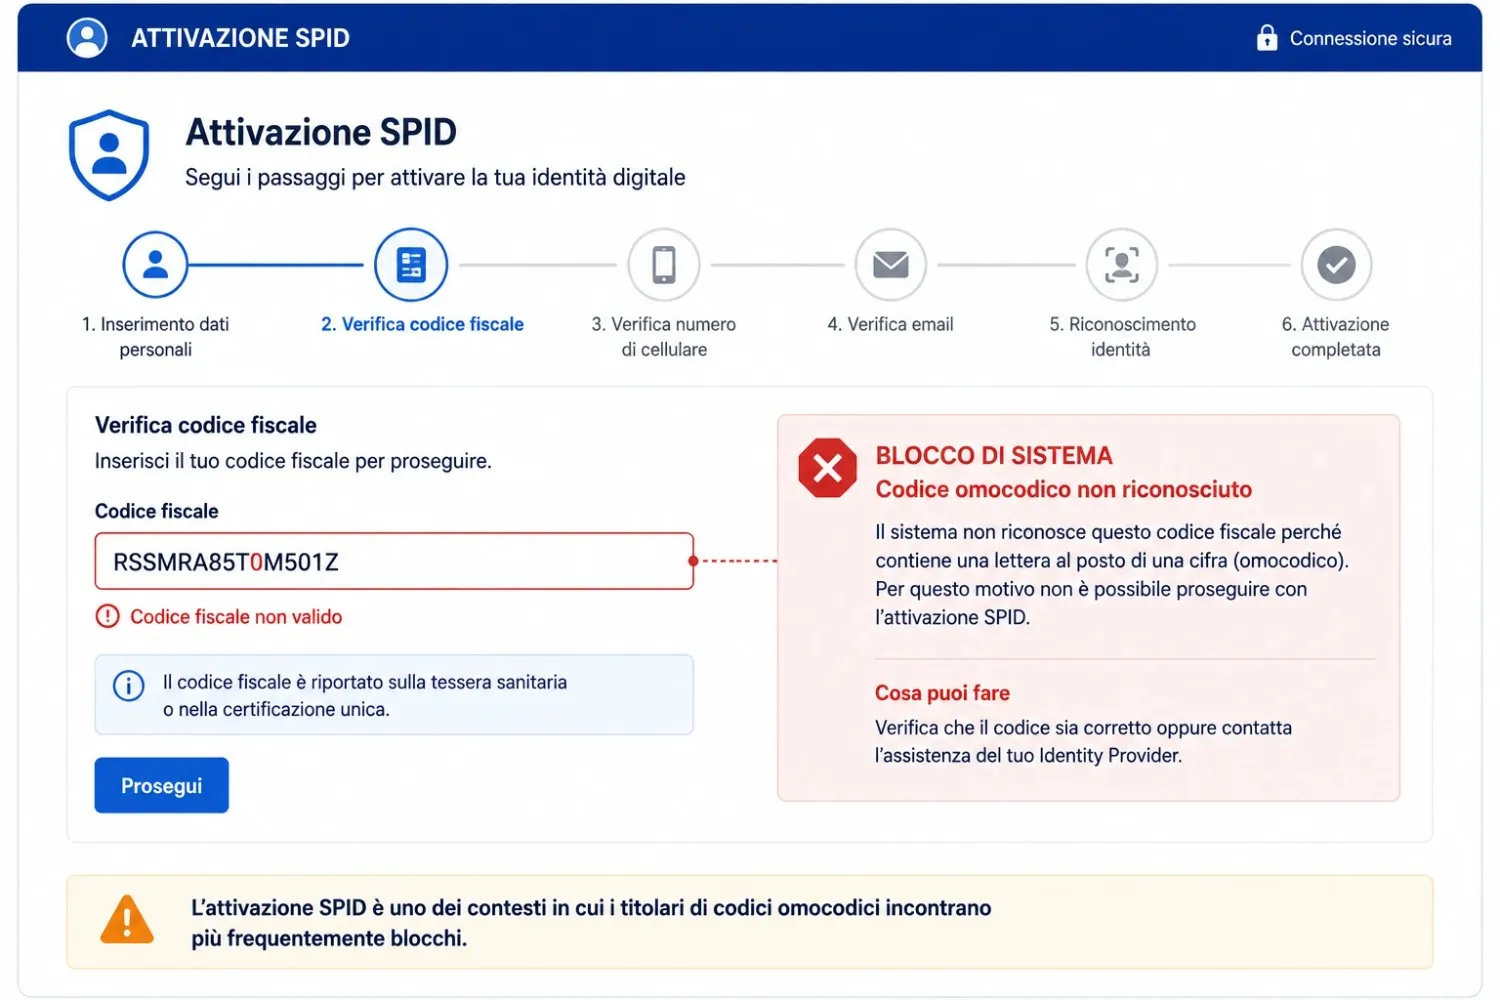Click the yellow banner omocodici warning text
1500x1000 pixels.
coord(591,922)
